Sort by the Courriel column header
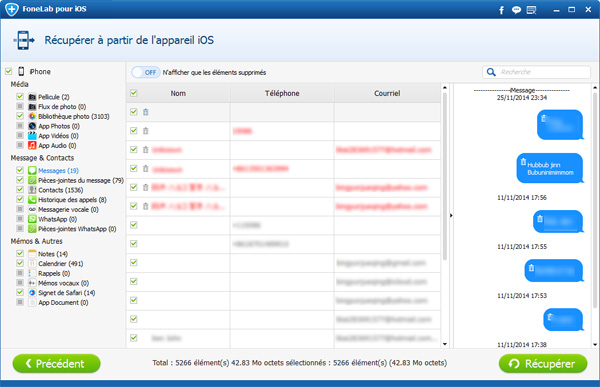The image size is (600, 387). click(387, 93)
